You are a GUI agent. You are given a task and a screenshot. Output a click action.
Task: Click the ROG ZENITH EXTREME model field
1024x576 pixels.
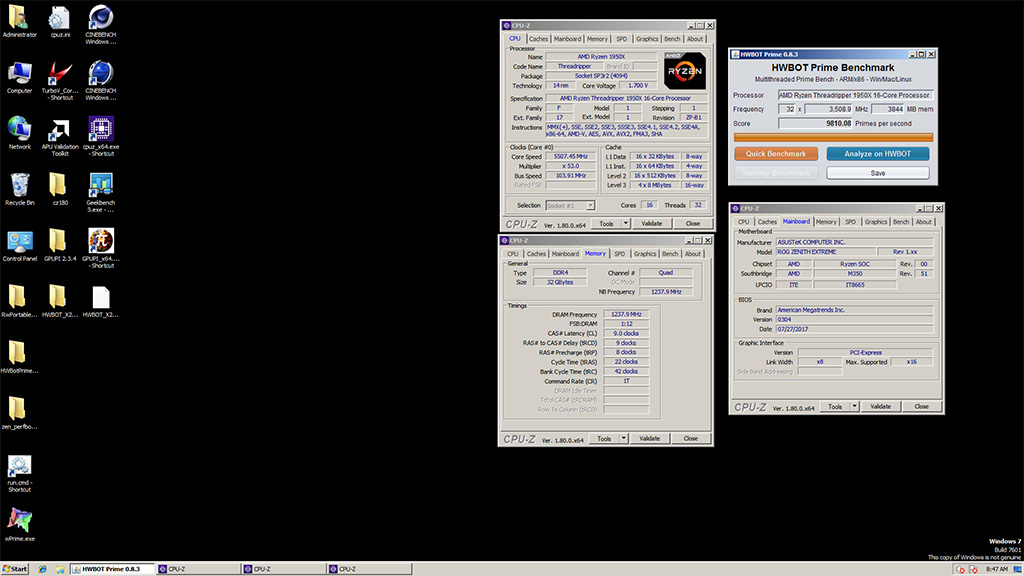pyautogui.click(x=826, y=251)
